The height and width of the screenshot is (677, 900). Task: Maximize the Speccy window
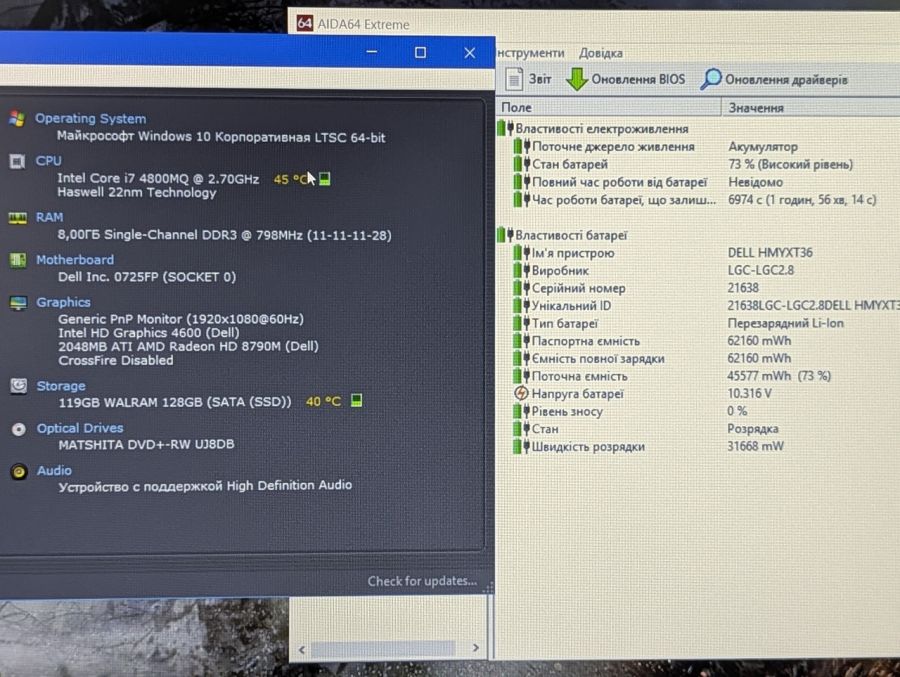(420, 53)
